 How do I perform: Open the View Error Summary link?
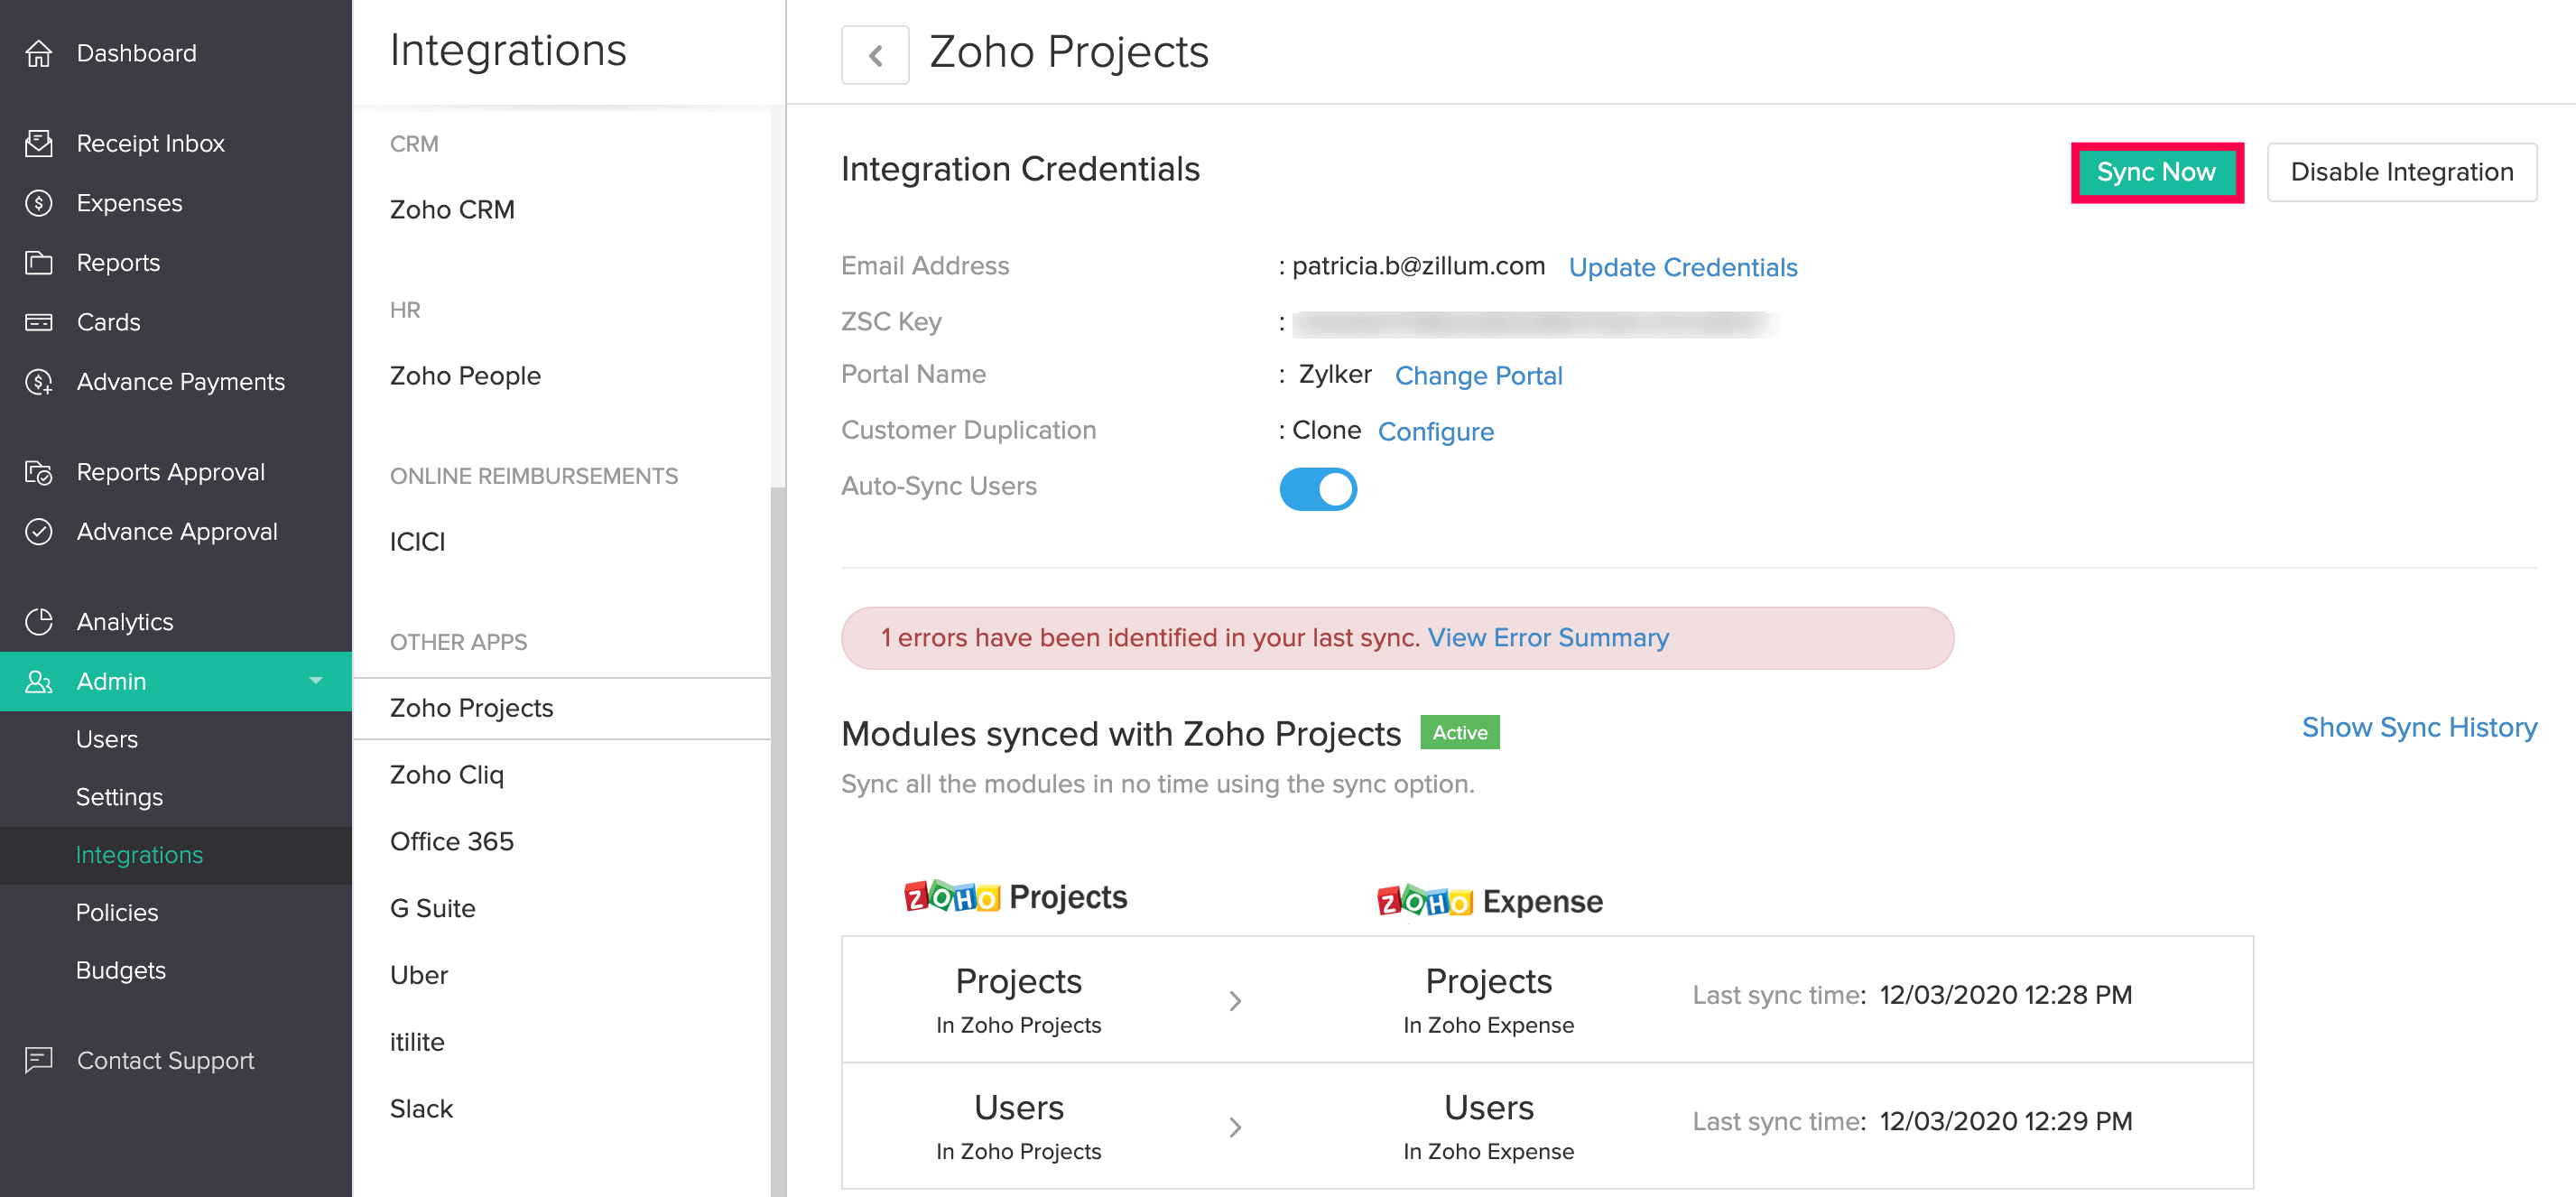coord(1547,638)
